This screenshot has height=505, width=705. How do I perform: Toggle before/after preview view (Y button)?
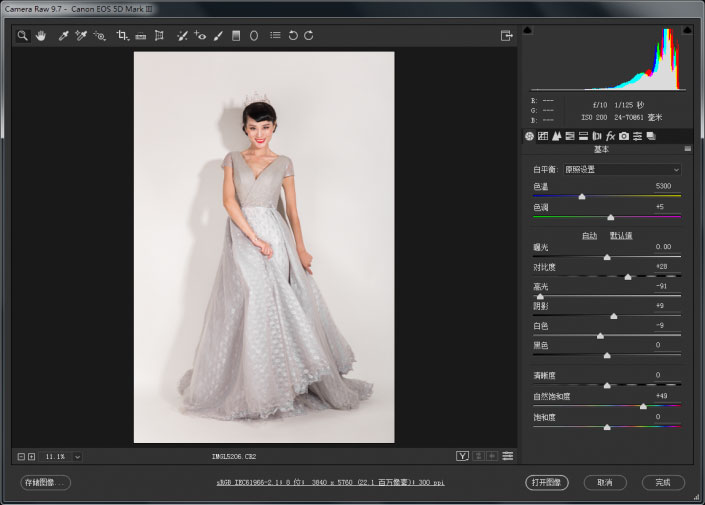[462, 456]
